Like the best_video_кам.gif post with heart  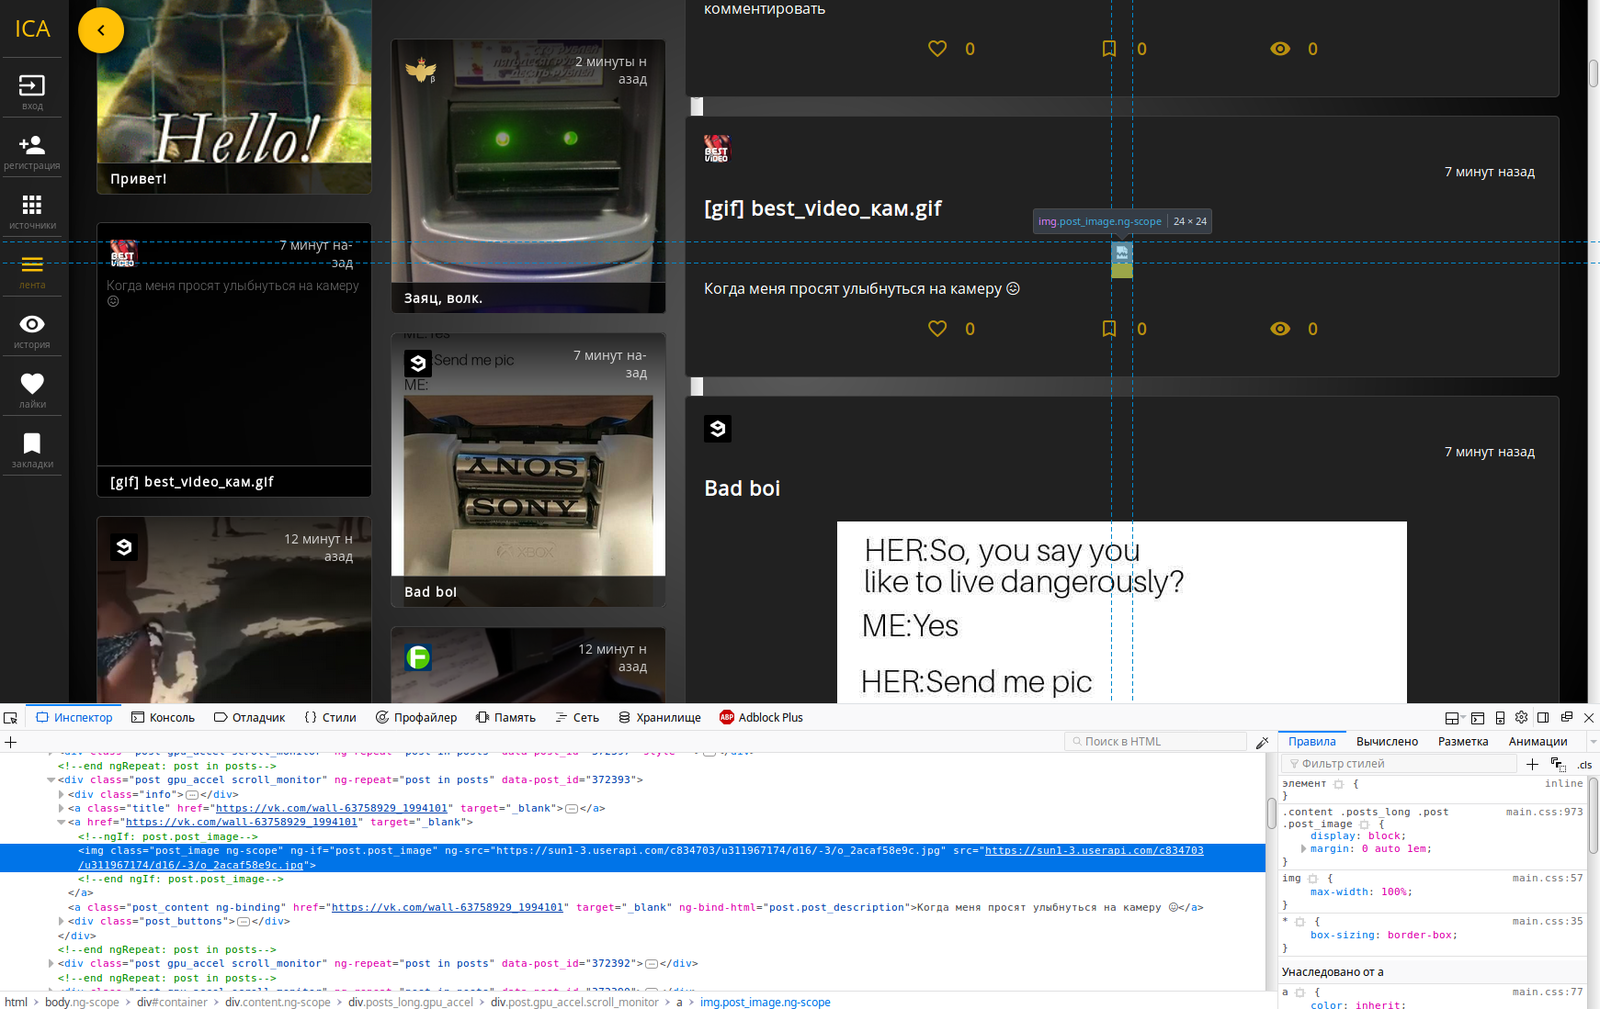(937, 329)
